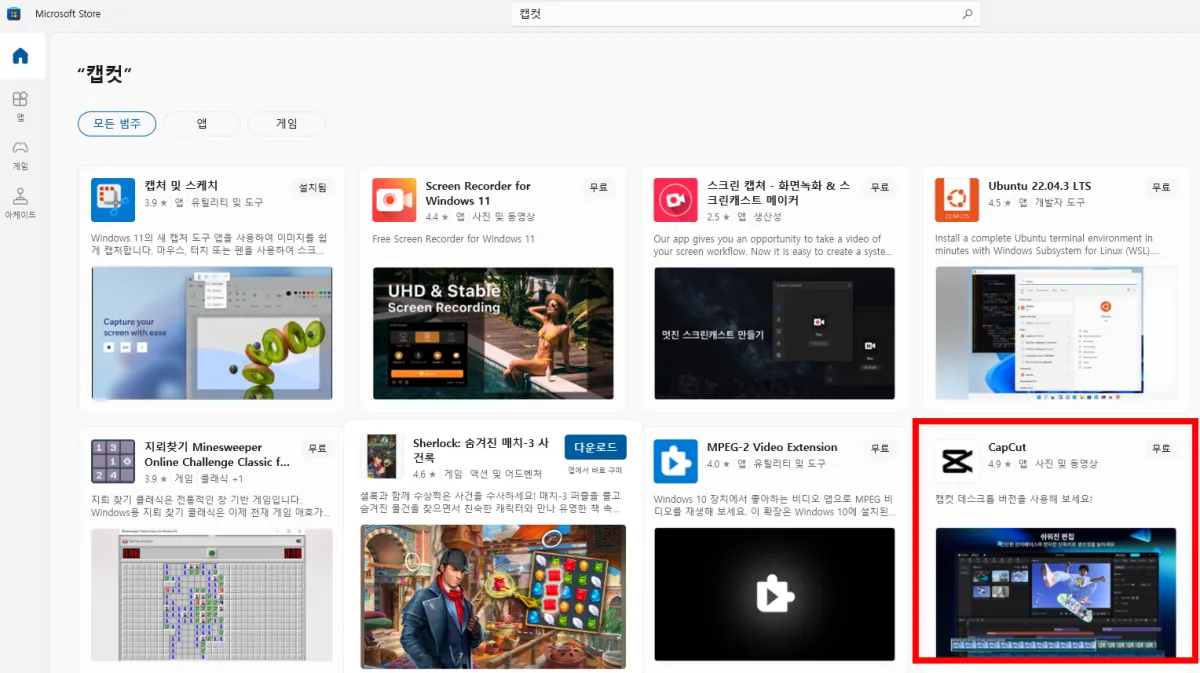Click the 무료 badge on Screen Recorder
The image size is (1200, 673).
[598, 187]
